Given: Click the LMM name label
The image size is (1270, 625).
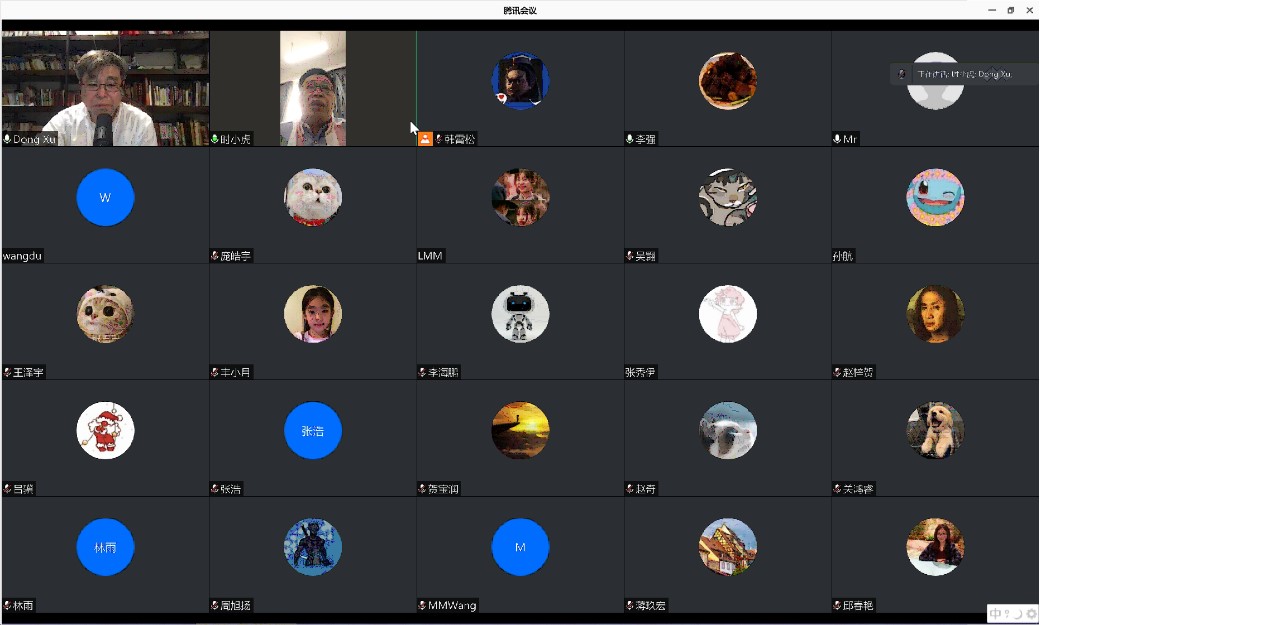Looking at the screenshot, I should [x=430, y=256].
